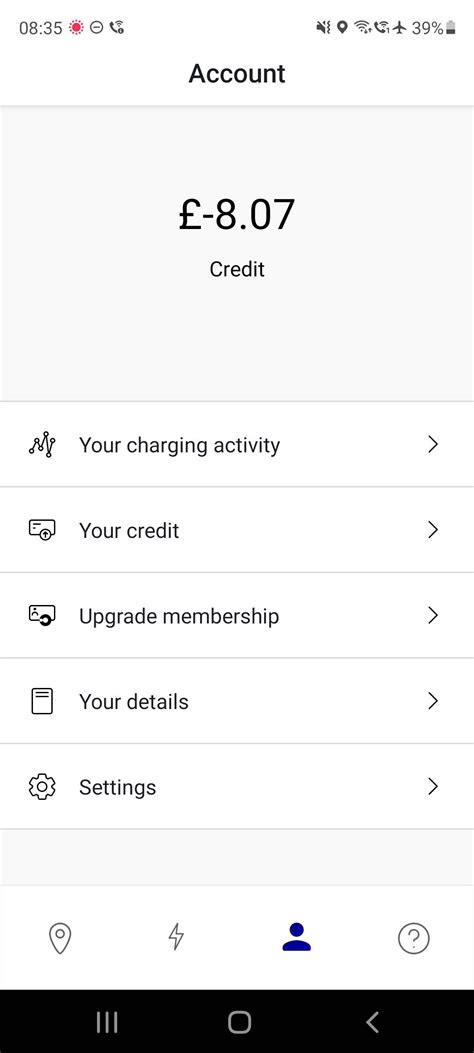Expand chevron beside Upgrade membership
The width and height of the screenshot is (474, 1053).
(433, 615)
